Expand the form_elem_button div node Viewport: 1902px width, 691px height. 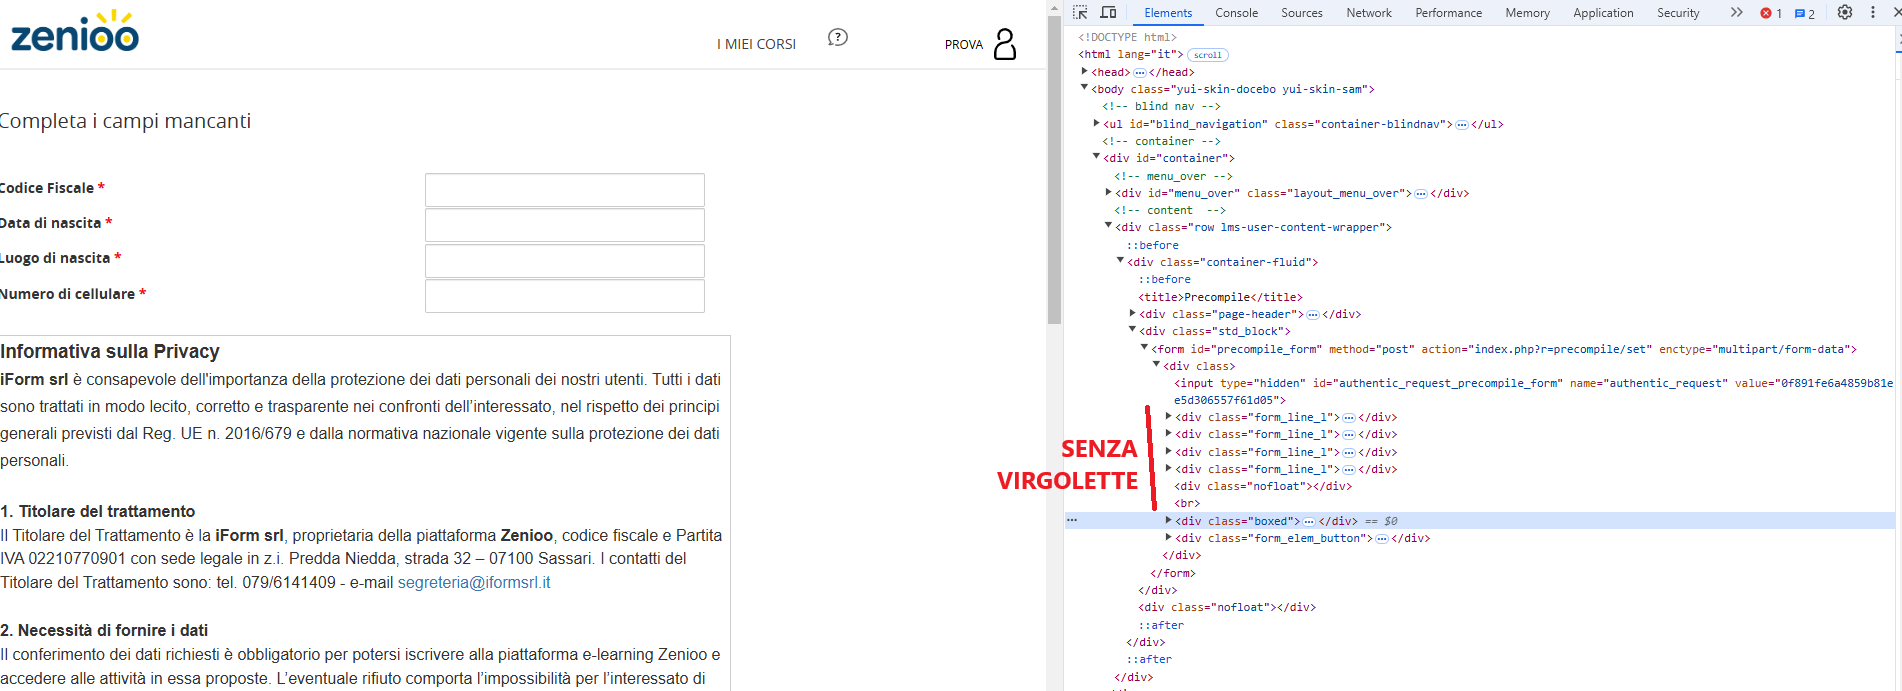point(1168,538)
